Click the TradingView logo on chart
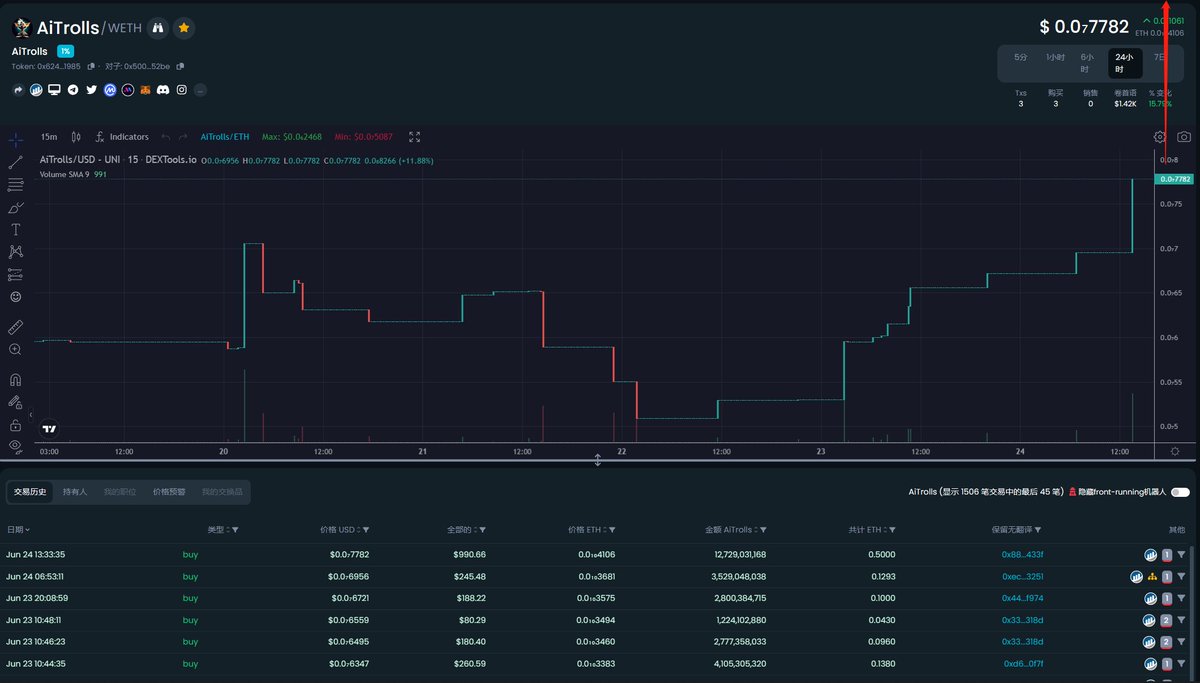This screenshot has width=1200, height=683. [49, 428]
